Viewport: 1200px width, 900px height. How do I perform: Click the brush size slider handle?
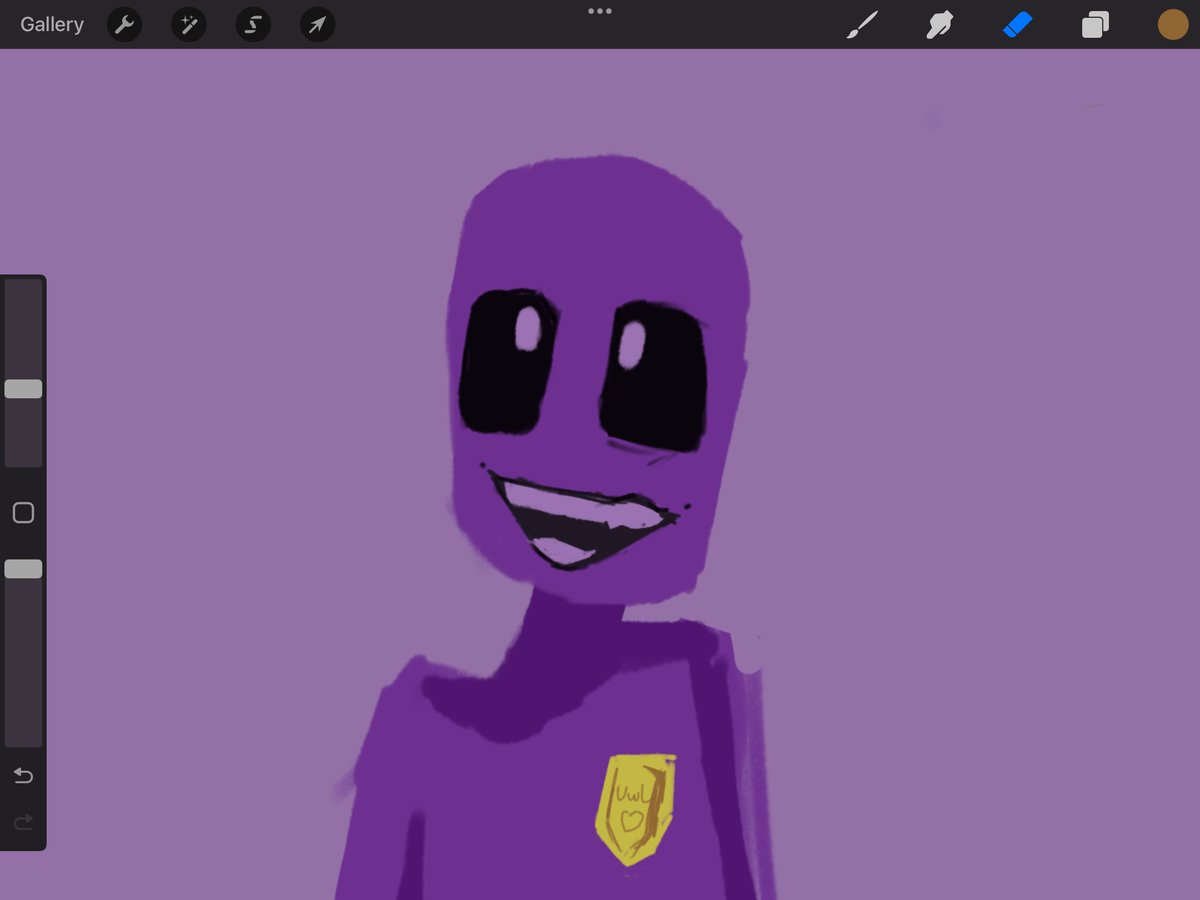(x=23, y=389)
